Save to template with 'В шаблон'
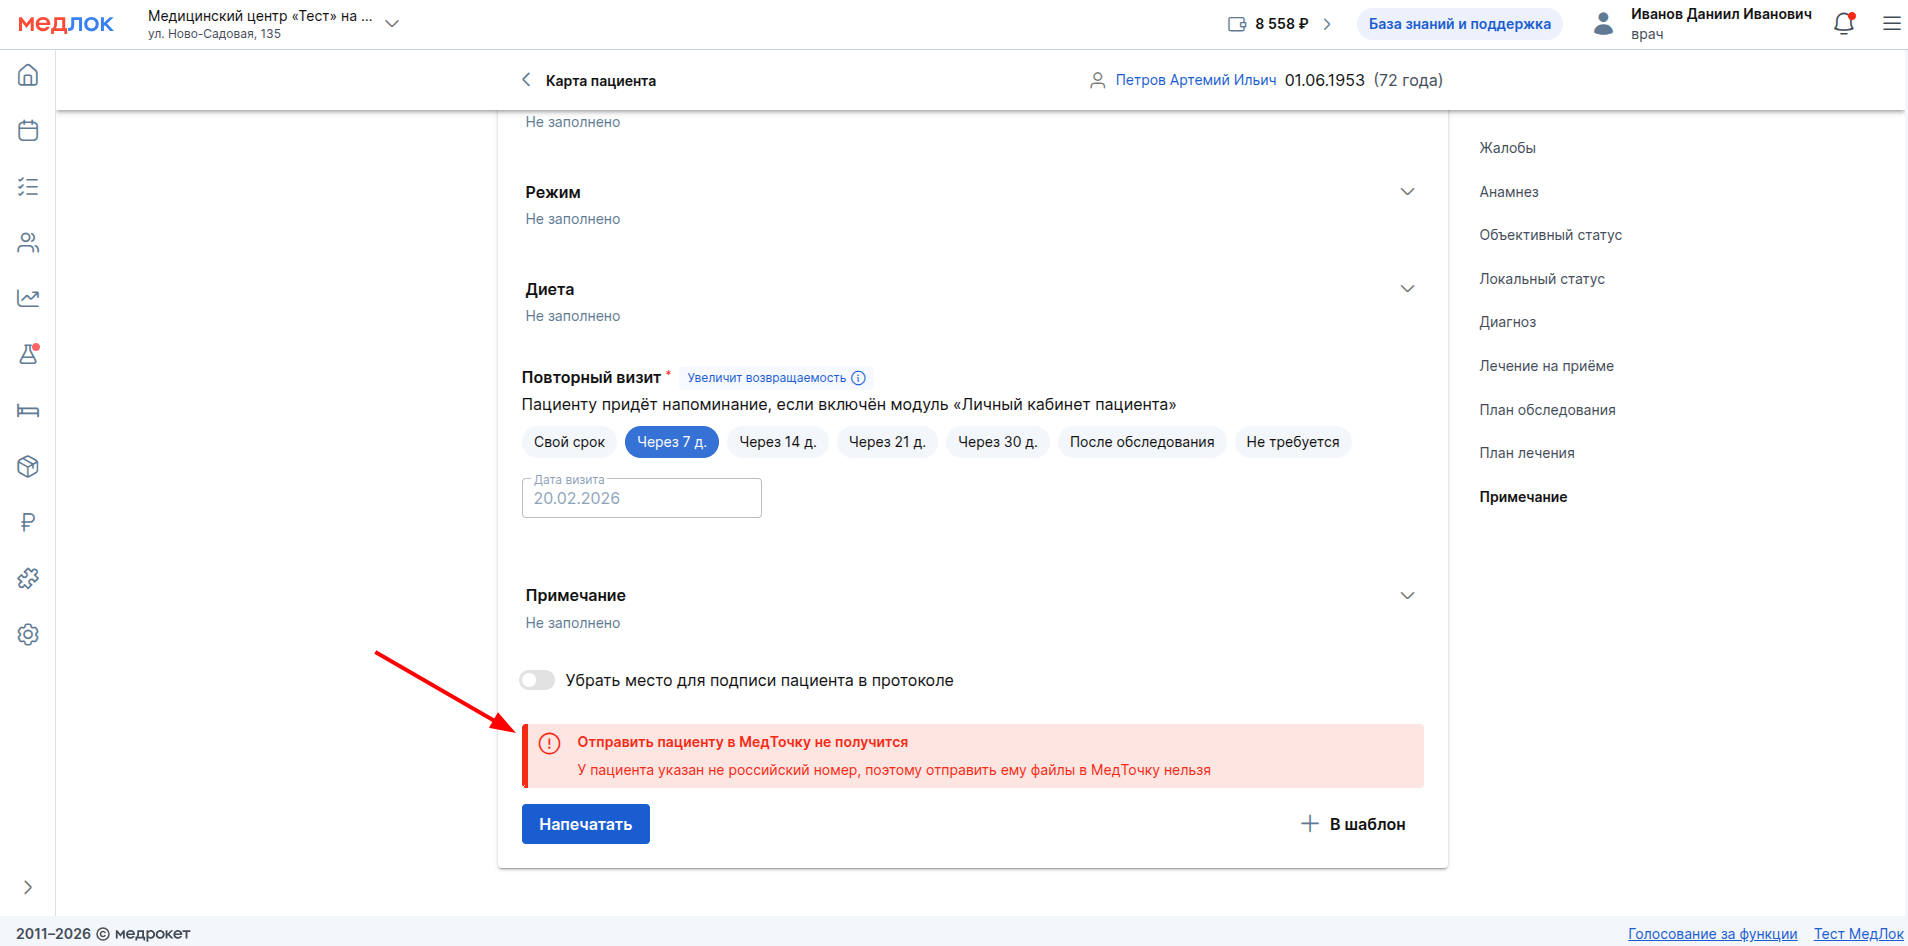The height and width of the screenshot is (946, 1908). pyautogui.click(x=1353, y=824)
